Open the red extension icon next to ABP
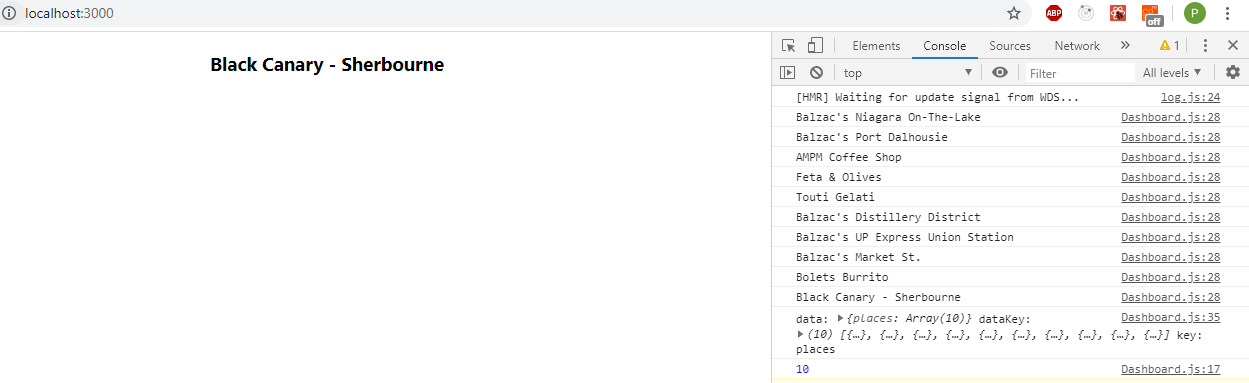This screenshot has width=1249, height=383. 1118,13
